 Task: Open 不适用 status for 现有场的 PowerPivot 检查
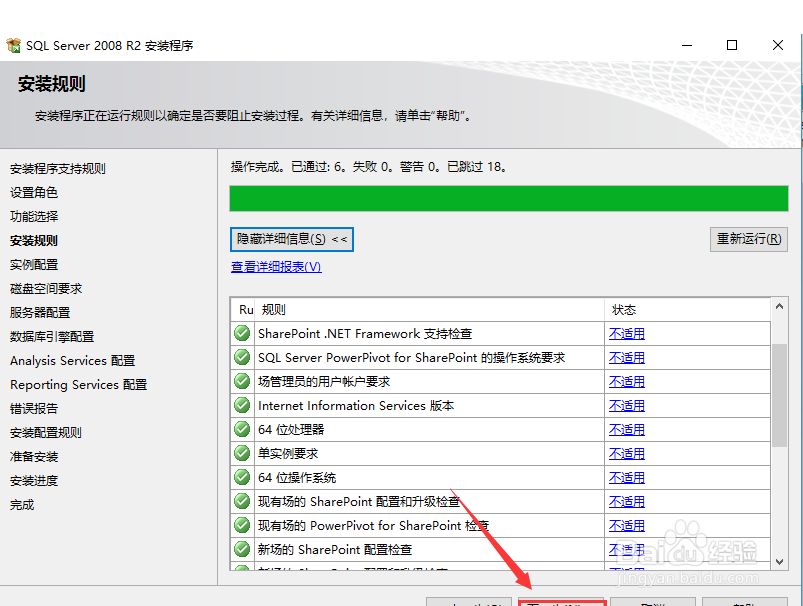point(627,526)
